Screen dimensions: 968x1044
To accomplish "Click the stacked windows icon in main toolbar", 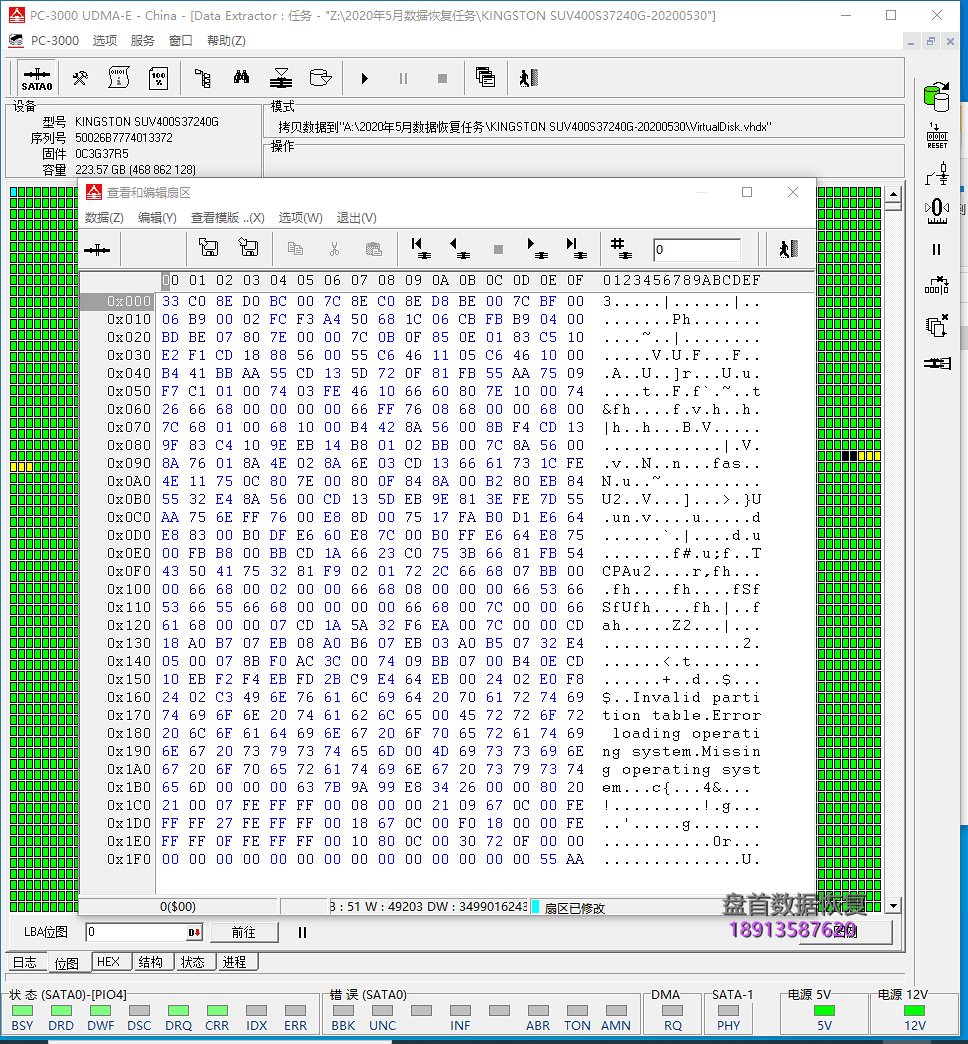I will pyautogui.click(x=485, y=78).
